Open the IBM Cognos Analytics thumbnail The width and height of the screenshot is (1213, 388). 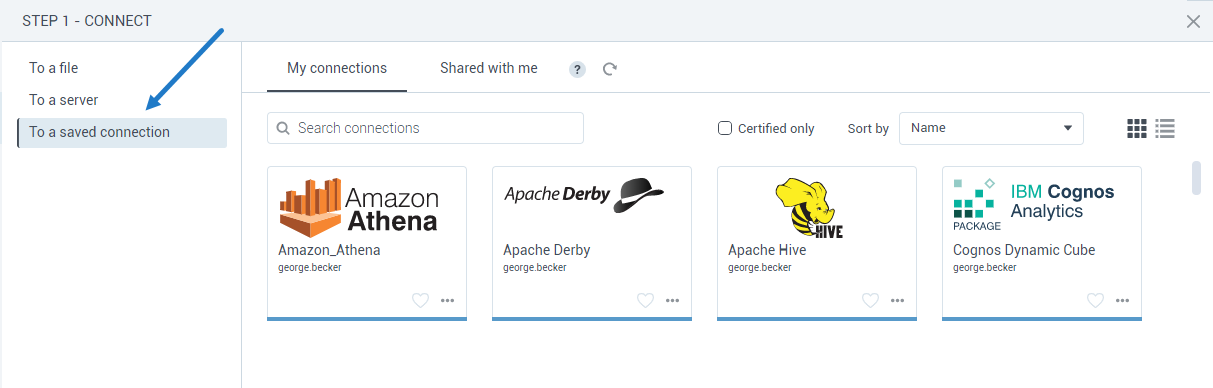tap(1033, 204)
